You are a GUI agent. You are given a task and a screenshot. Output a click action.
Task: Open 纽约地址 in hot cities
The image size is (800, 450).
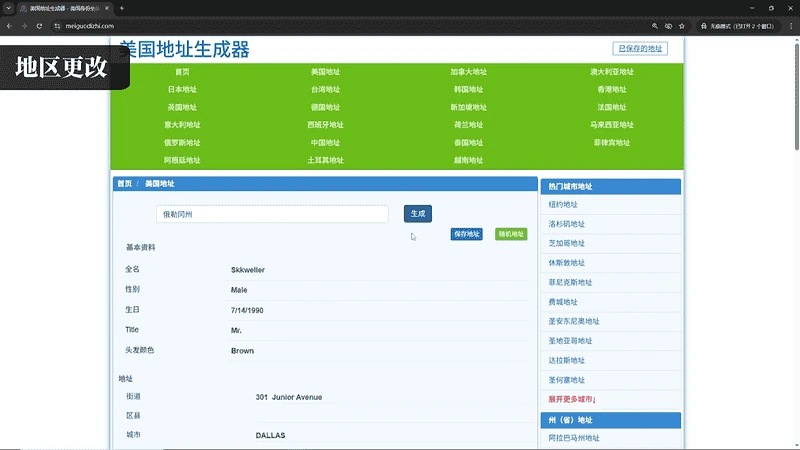[x=563, y=205]
